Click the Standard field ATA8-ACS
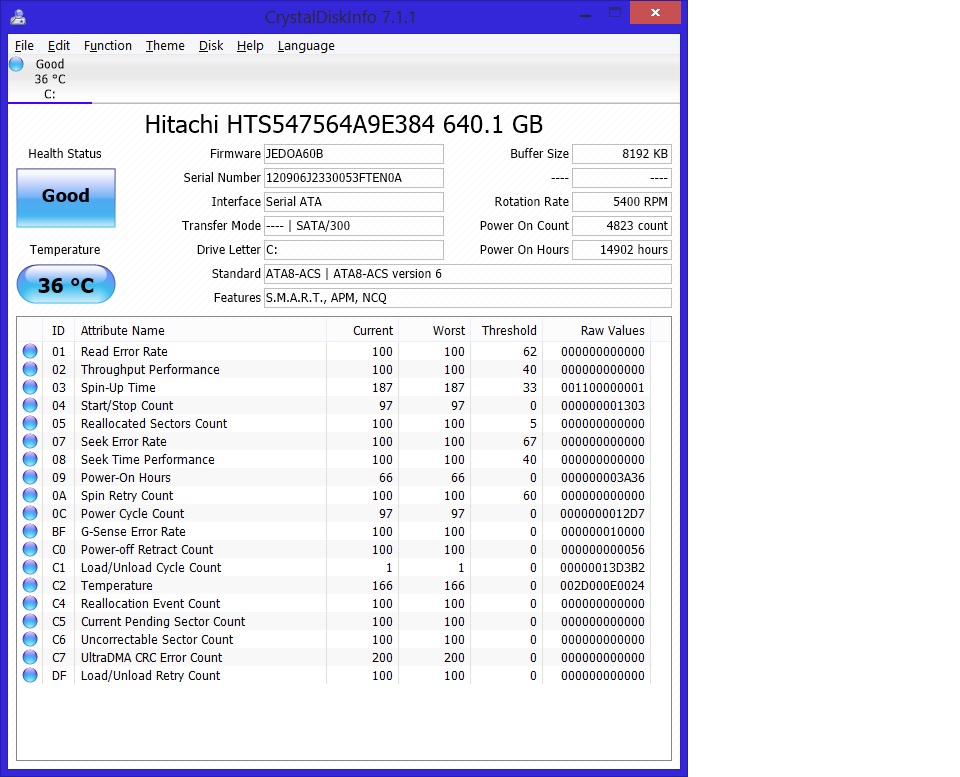 468,274
